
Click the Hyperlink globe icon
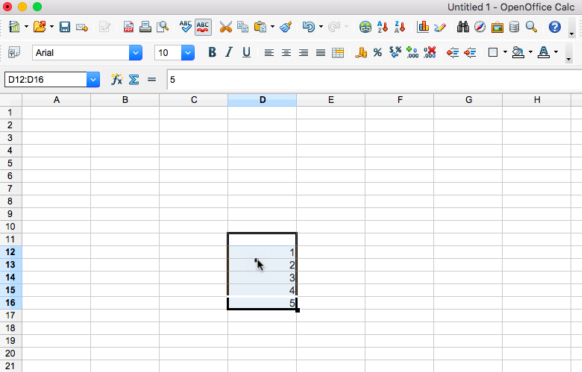tap(365, 27)
